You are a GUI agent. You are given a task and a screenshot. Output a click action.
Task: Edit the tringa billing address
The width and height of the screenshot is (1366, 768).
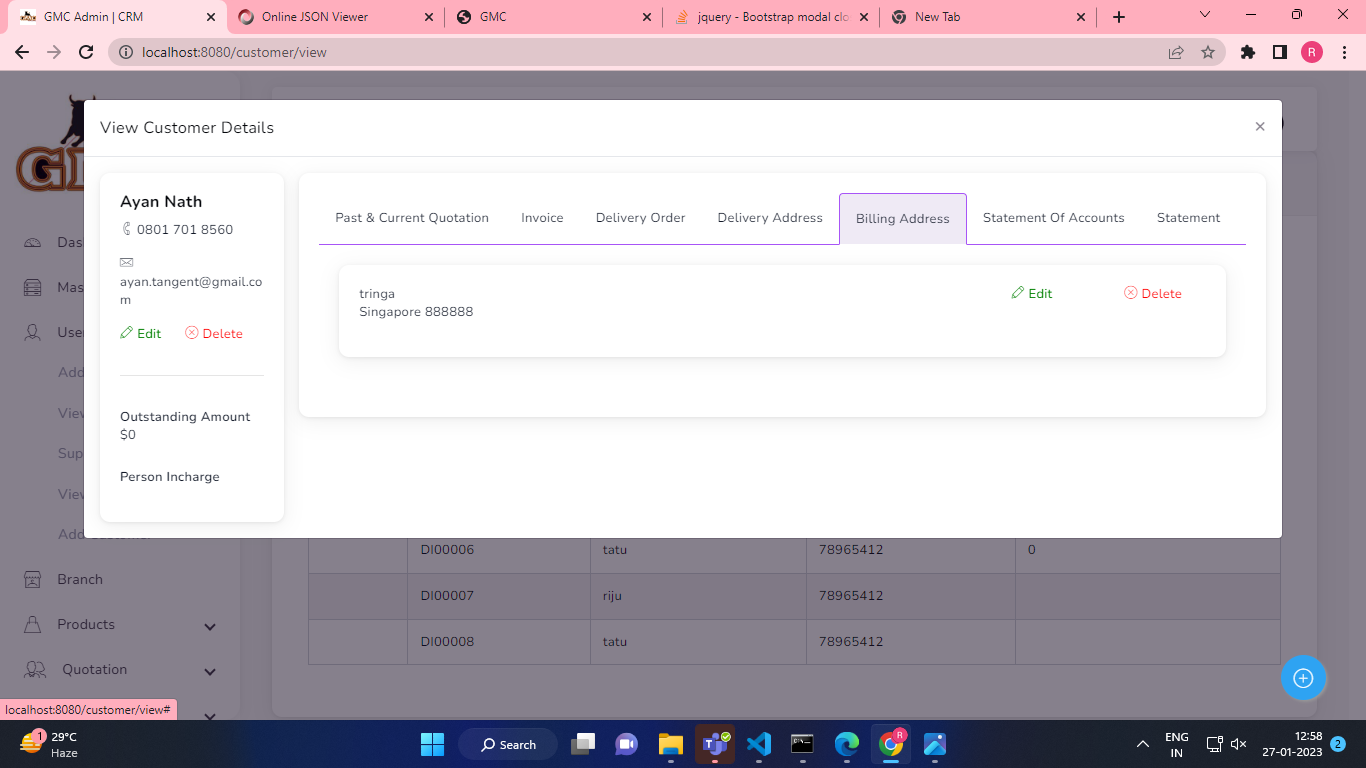[x=1032, y=294]
